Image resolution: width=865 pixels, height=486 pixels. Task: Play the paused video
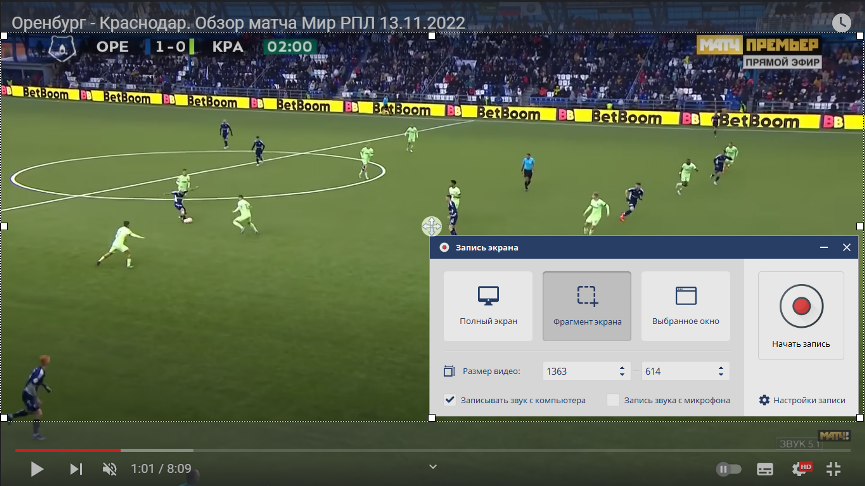[x=36, y=468]
